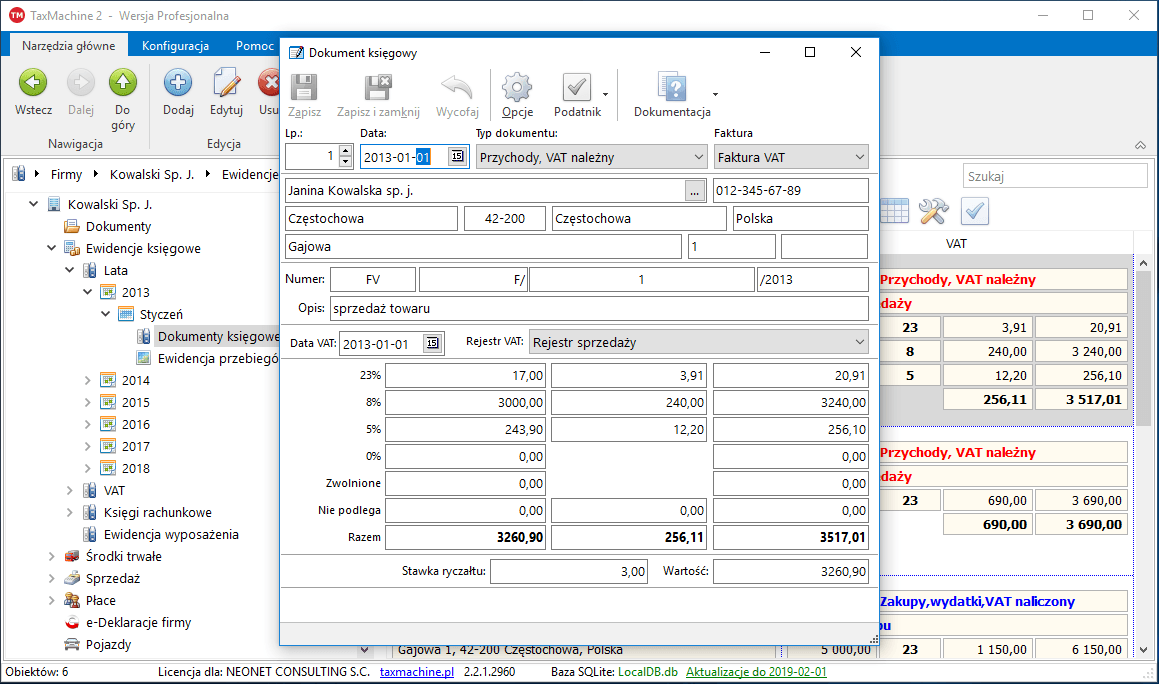The width and height of the screenshot is (1159, 684).
Task: Open the Typ dokumentu dropdown
Action: coord(698,157)
